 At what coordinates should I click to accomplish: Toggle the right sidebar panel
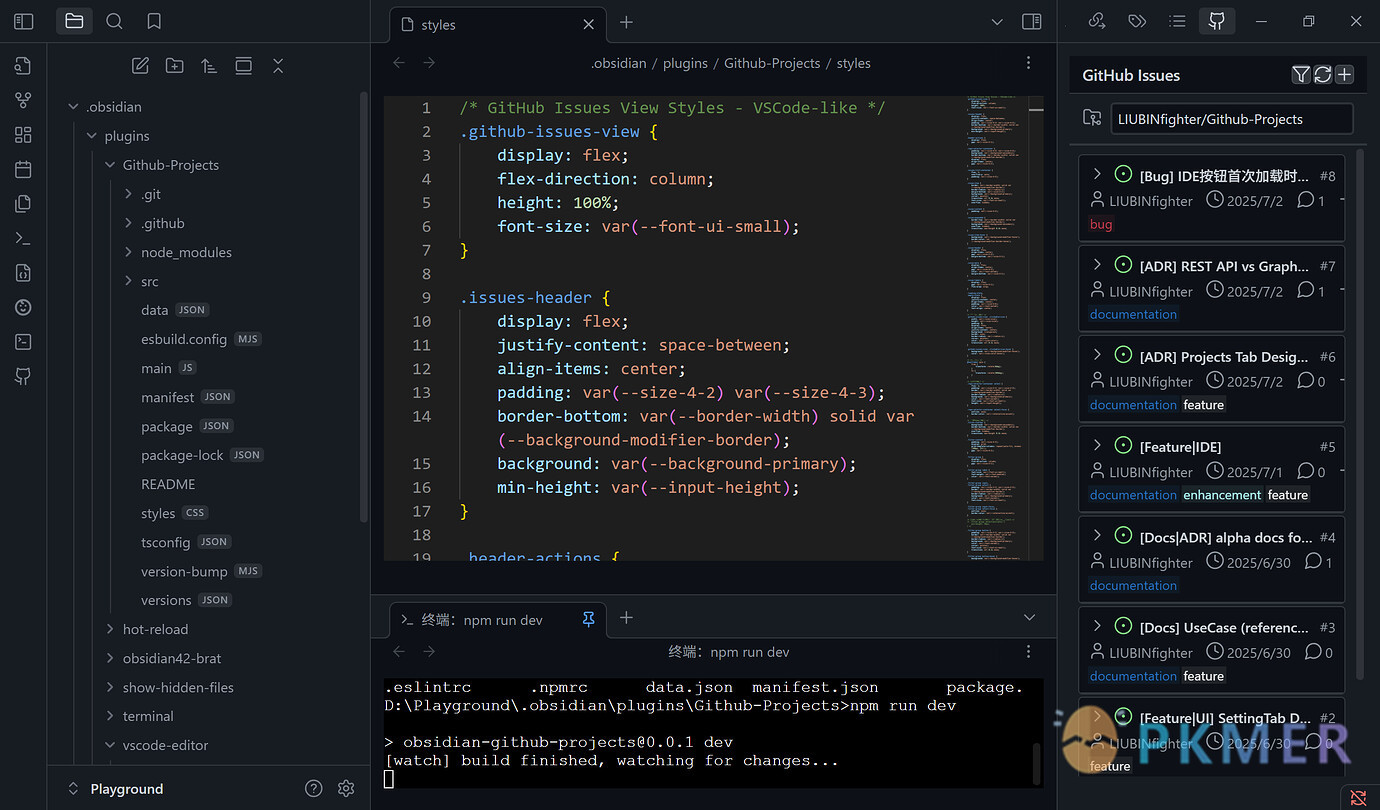coord(1031,22)
